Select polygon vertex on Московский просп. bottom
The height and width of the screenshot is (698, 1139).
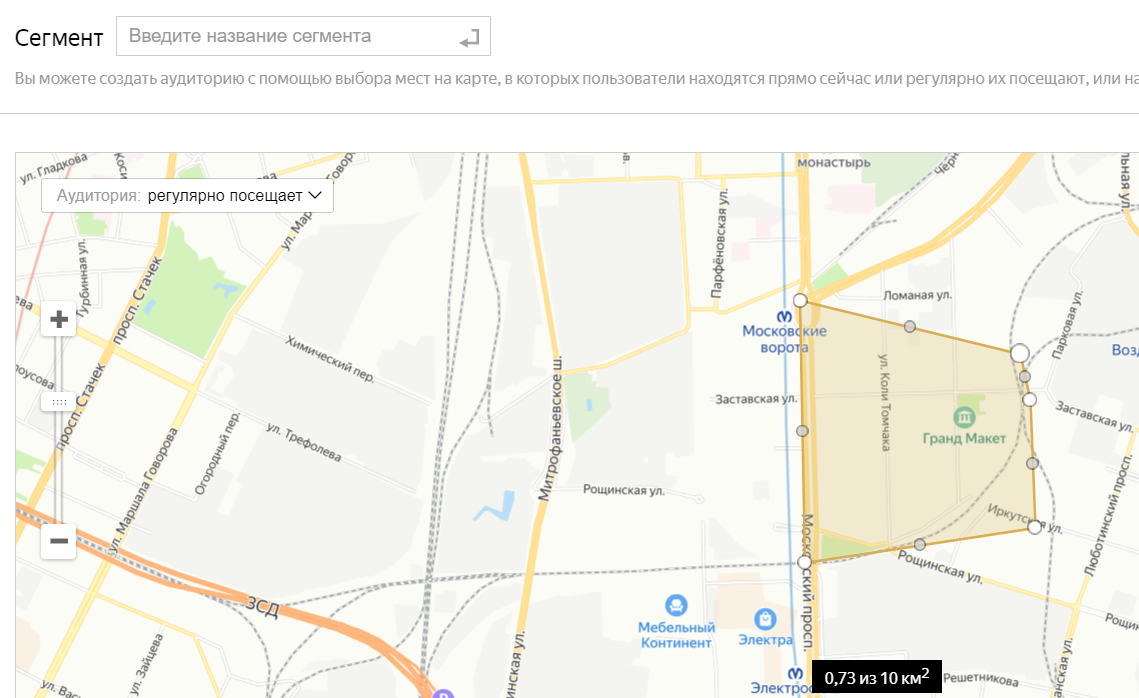[804, 562]
